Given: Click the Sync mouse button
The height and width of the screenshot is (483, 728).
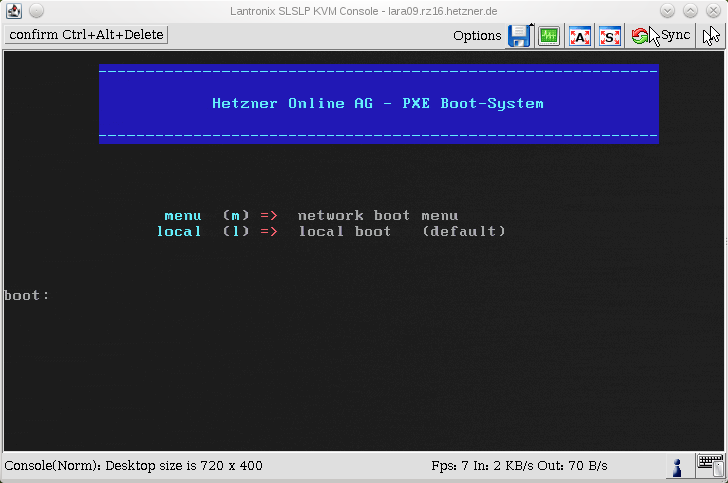Looking at the screenshot, I should pyautogui.click(x=661, y=36).
